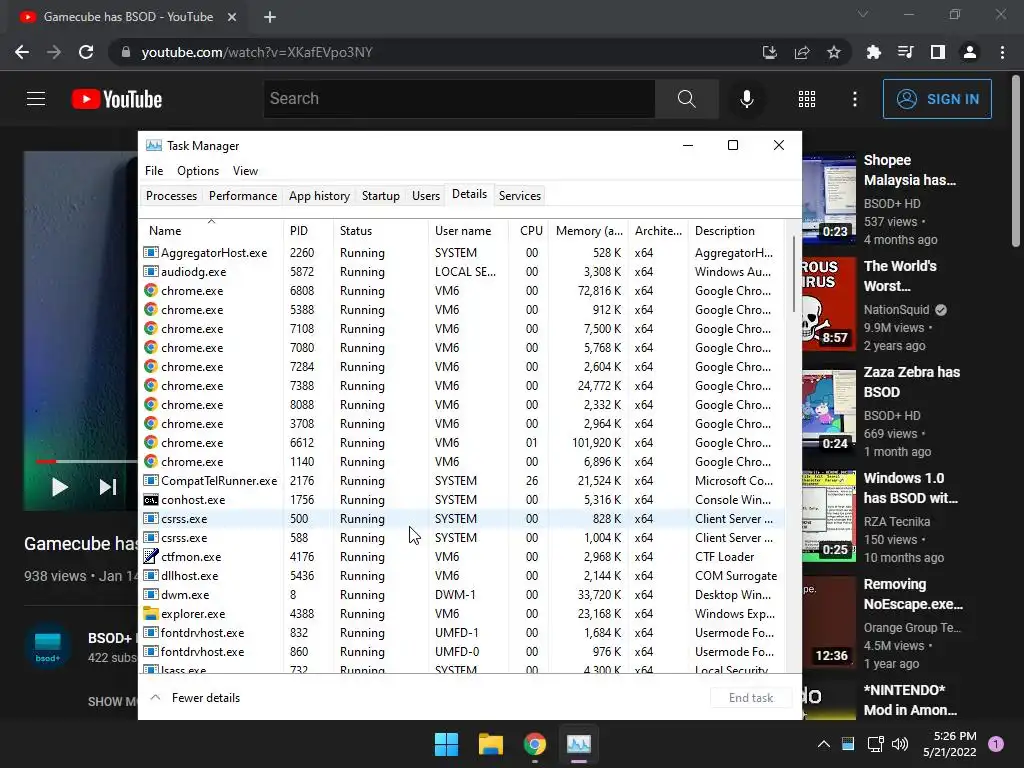Show hidden tray icons chevron
This screenshot has height=768, width=1024.
coord(824,744)
